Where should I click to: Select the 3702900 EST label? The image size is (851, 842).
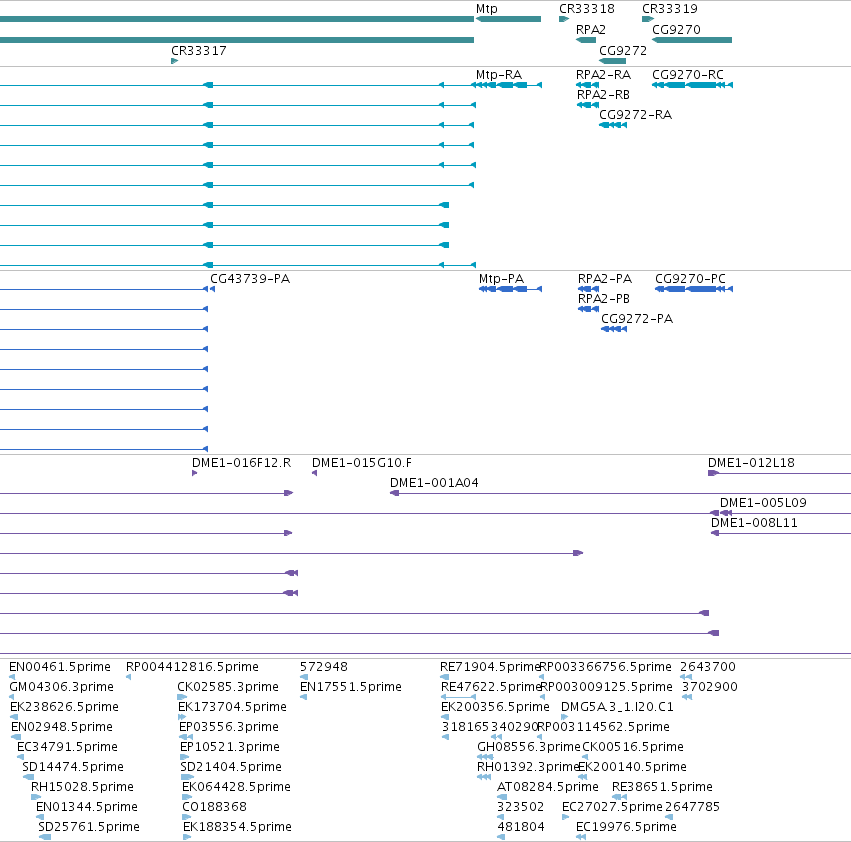coord(710,687)
